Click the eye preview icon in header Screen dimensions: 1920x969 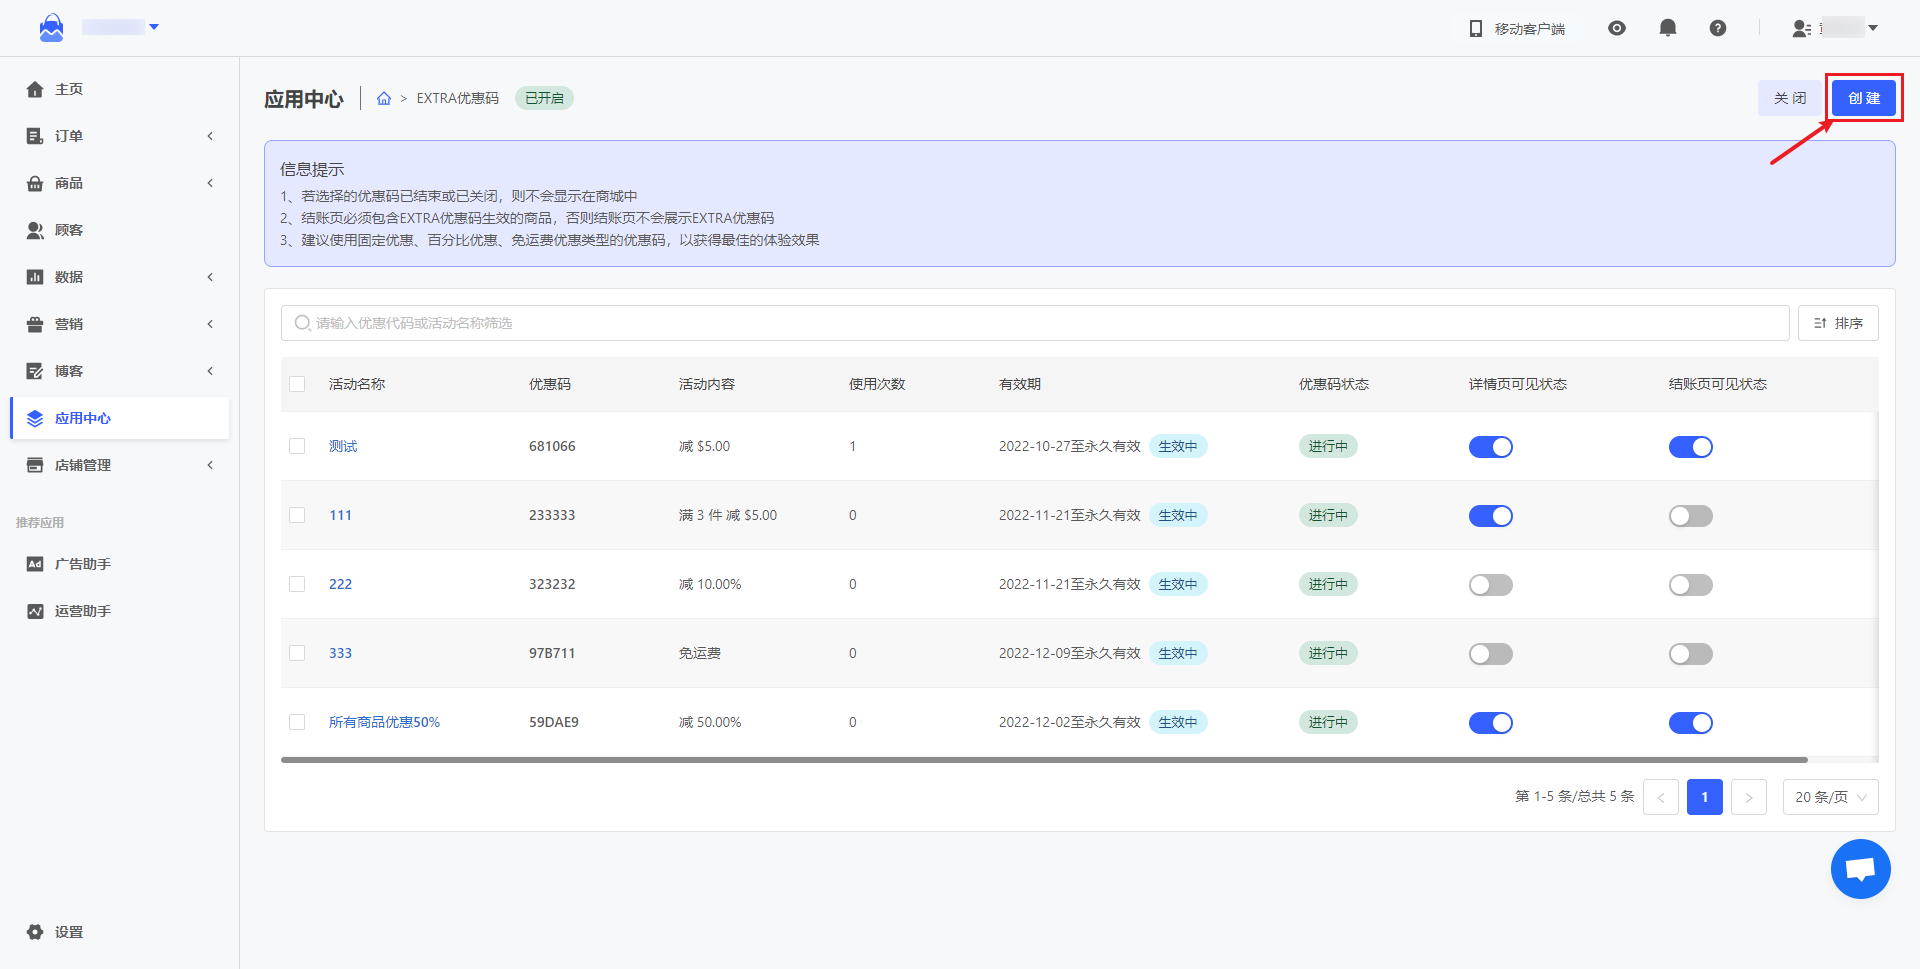point(1617,28)
